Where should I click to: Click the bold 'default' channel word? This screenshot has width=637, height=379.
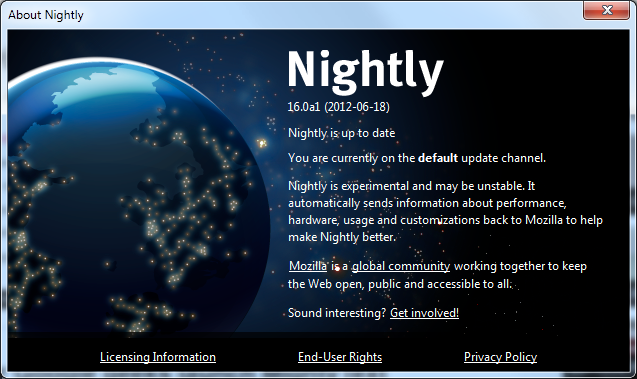(x=438, y=158)
